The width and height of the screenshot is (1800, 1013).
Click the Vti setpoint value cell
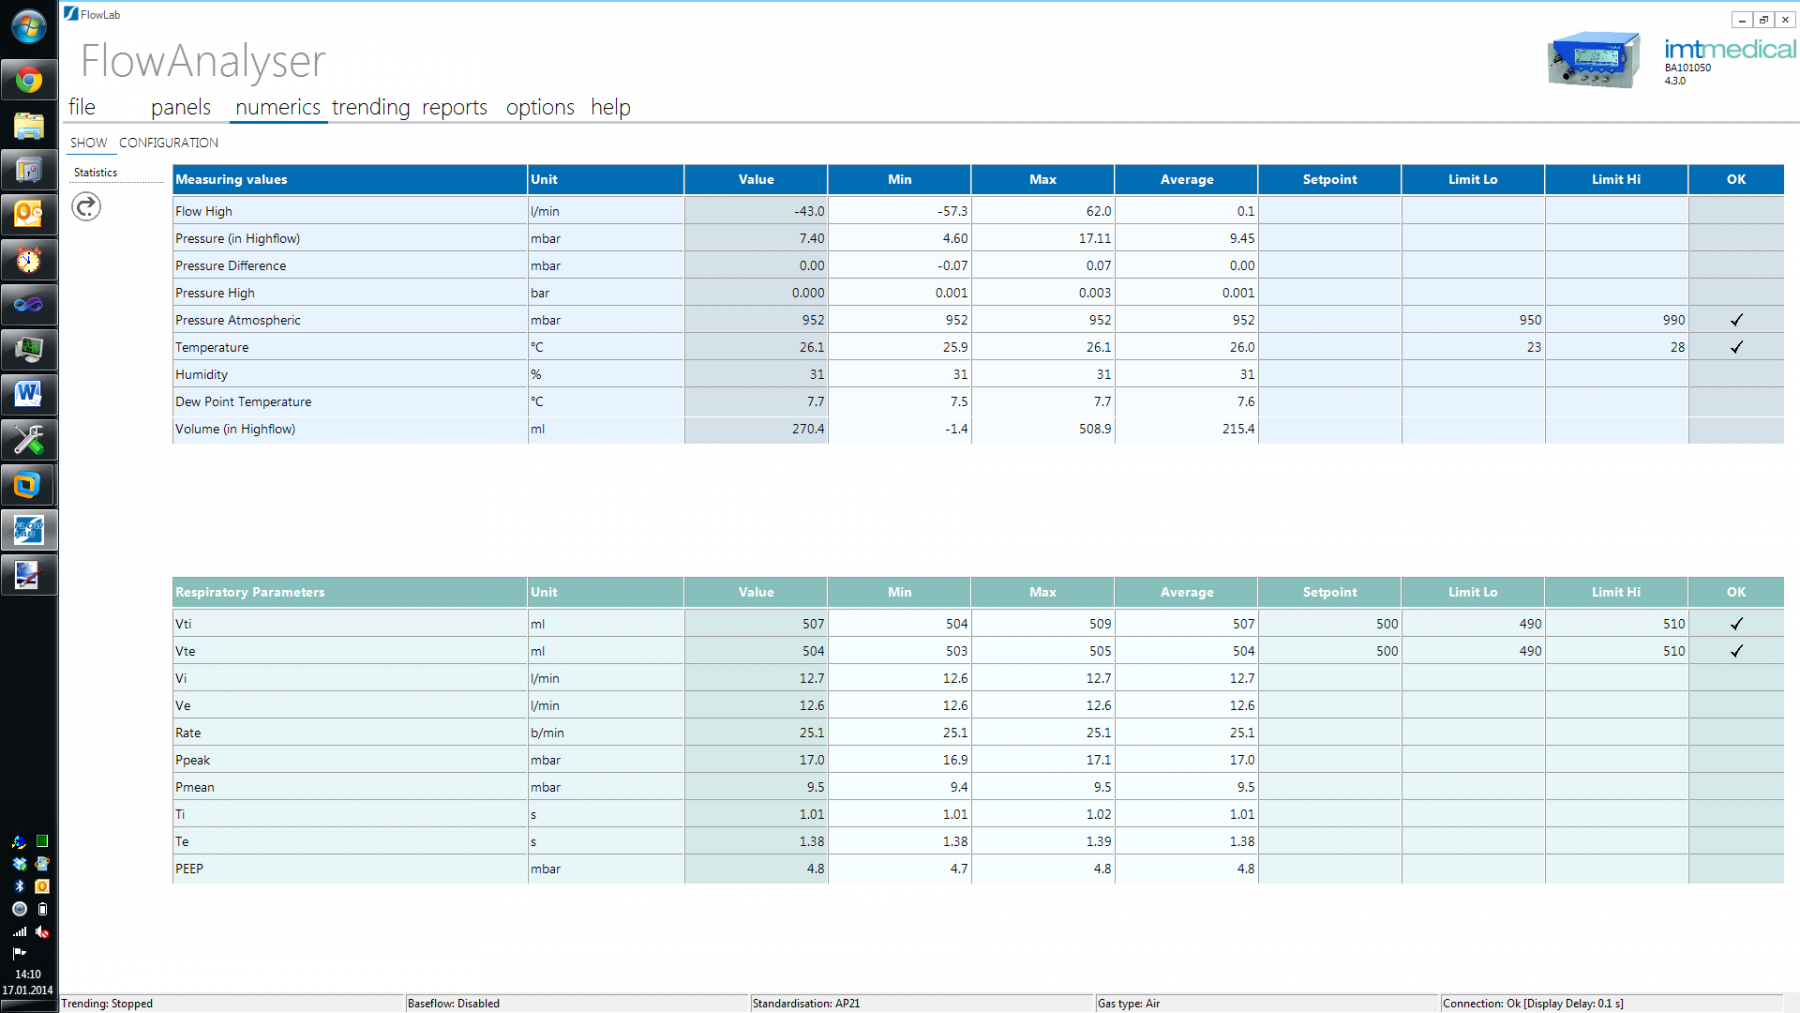(1329, 624)
